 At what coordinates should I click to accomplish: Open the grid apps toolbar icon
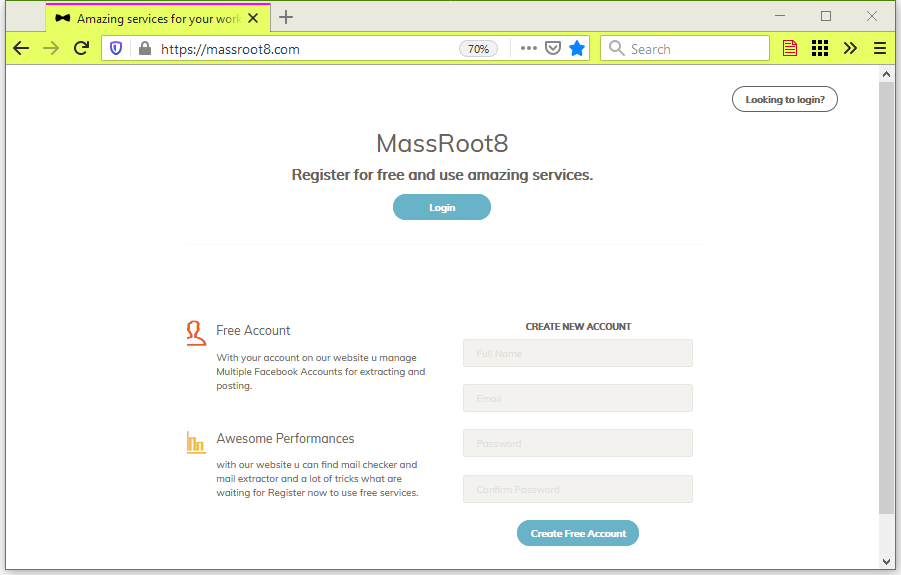point(820,48)
